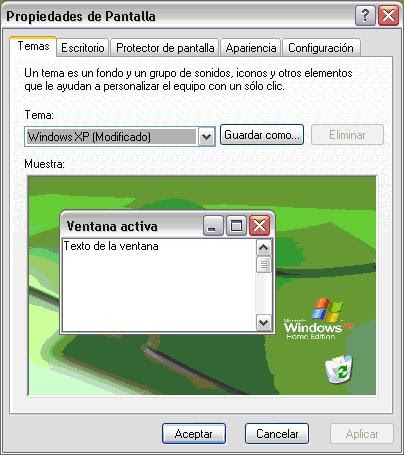Click the preview scrollbar up arrow

(264, 248)
